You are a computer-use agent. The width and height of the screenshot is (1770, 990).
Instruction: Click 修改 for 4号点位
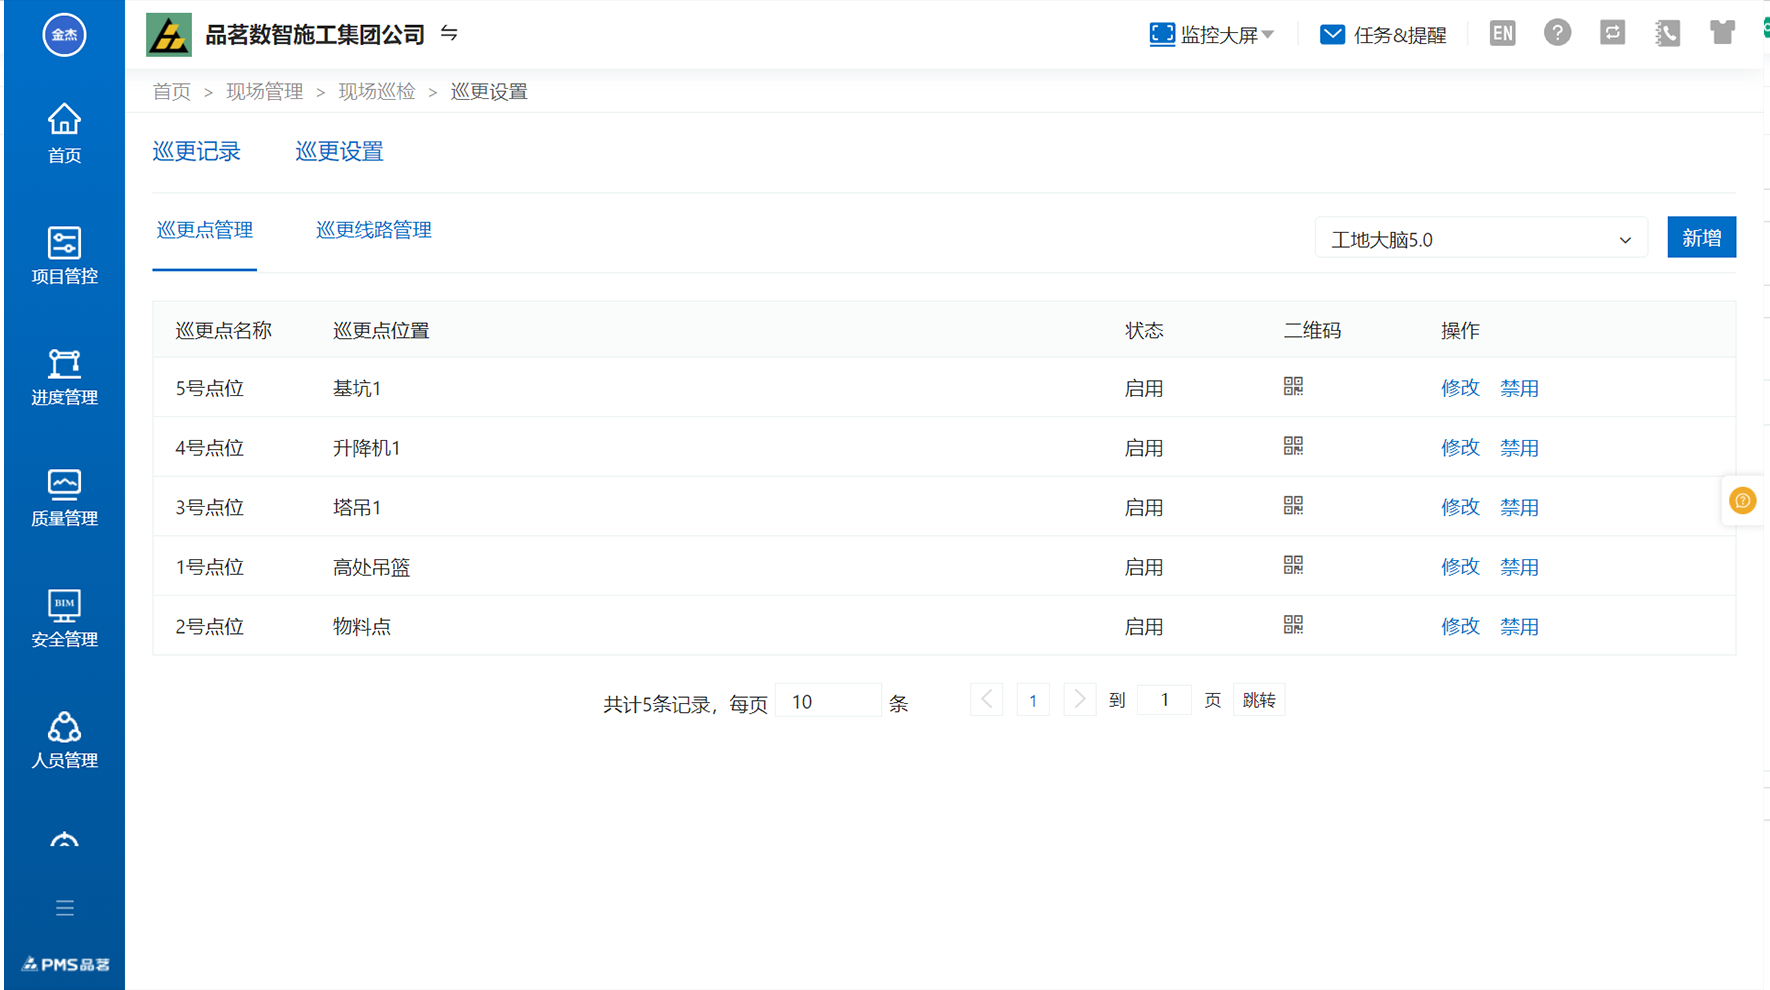coord(1459,448)
